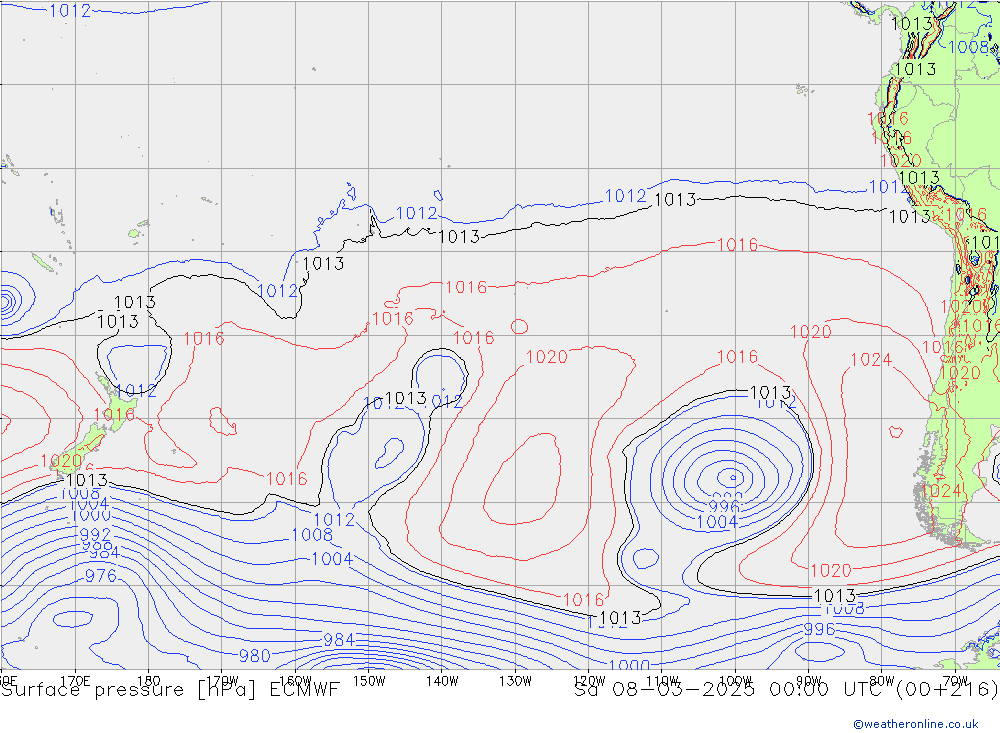
Task: Click the blue 984 label above 150W
Action: (339, 640)
